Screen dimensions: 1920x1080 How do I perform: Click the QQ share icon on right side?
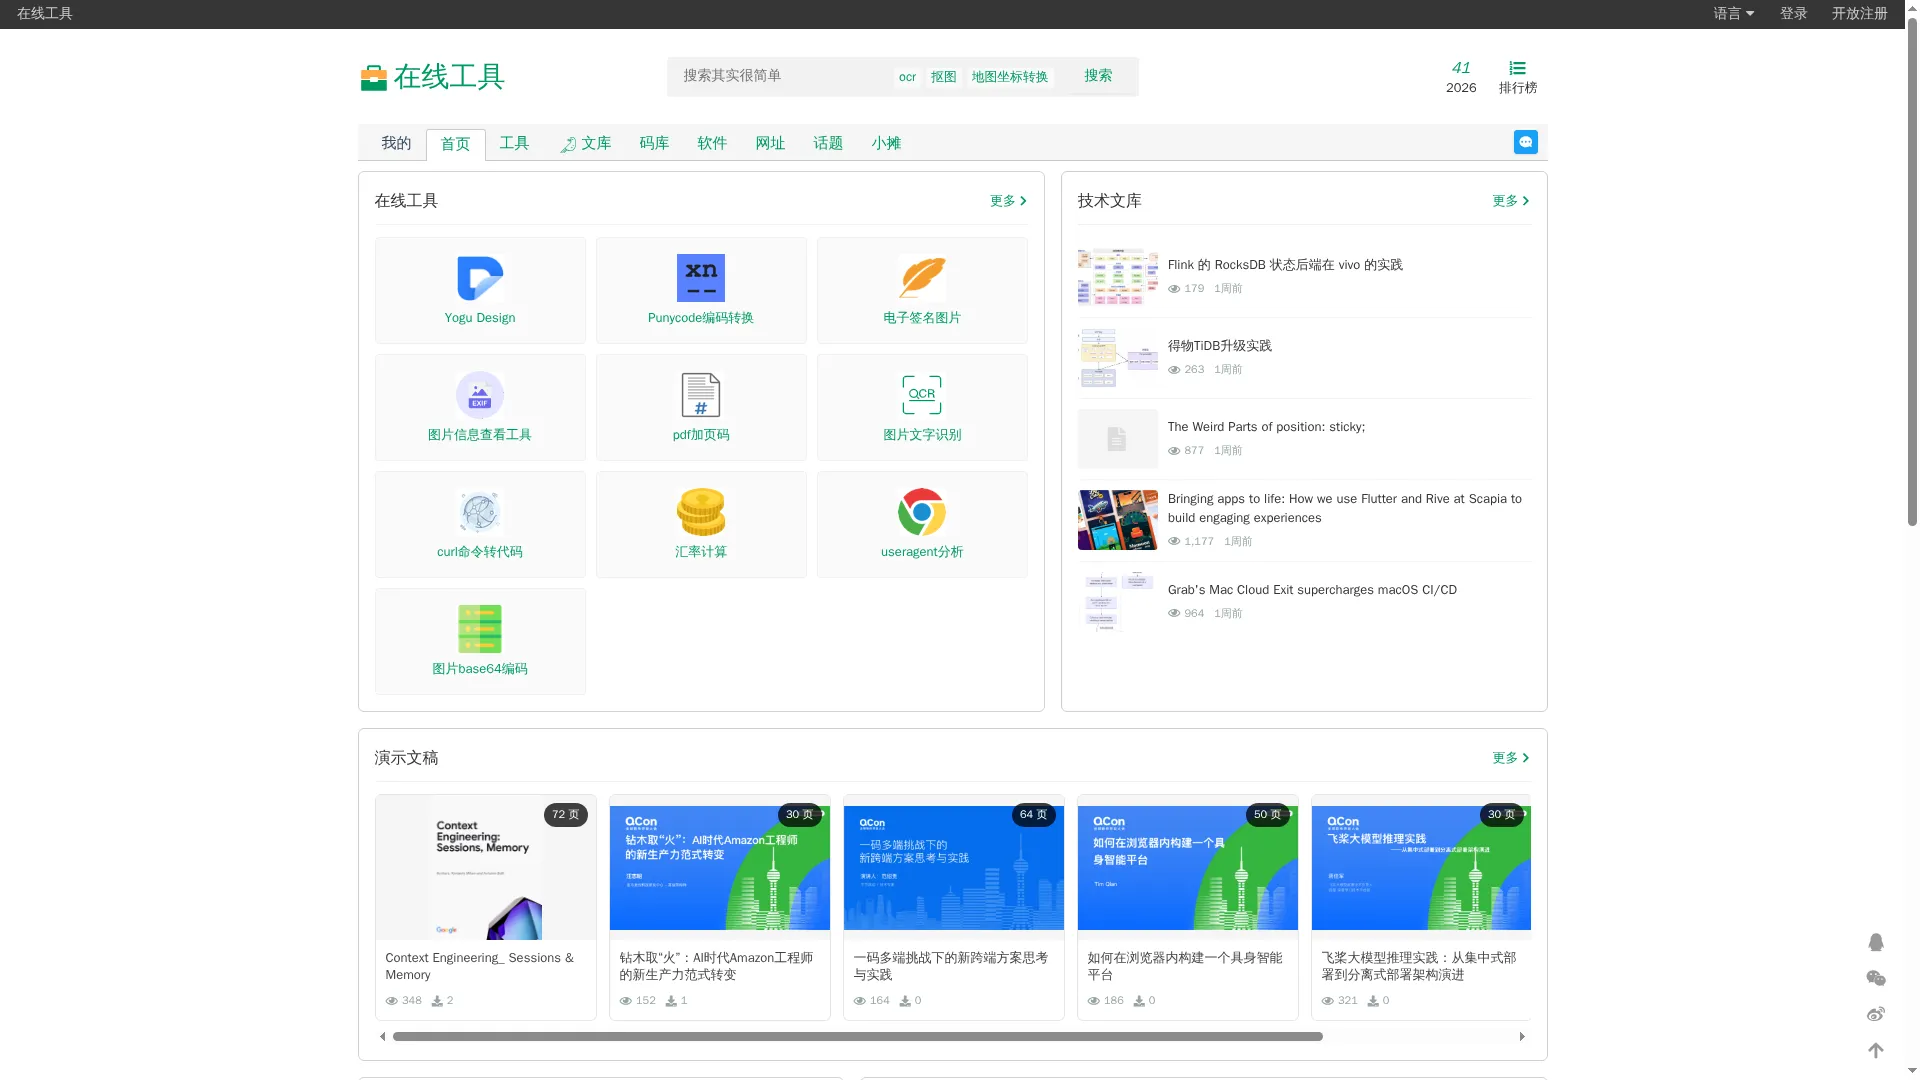1876,942
